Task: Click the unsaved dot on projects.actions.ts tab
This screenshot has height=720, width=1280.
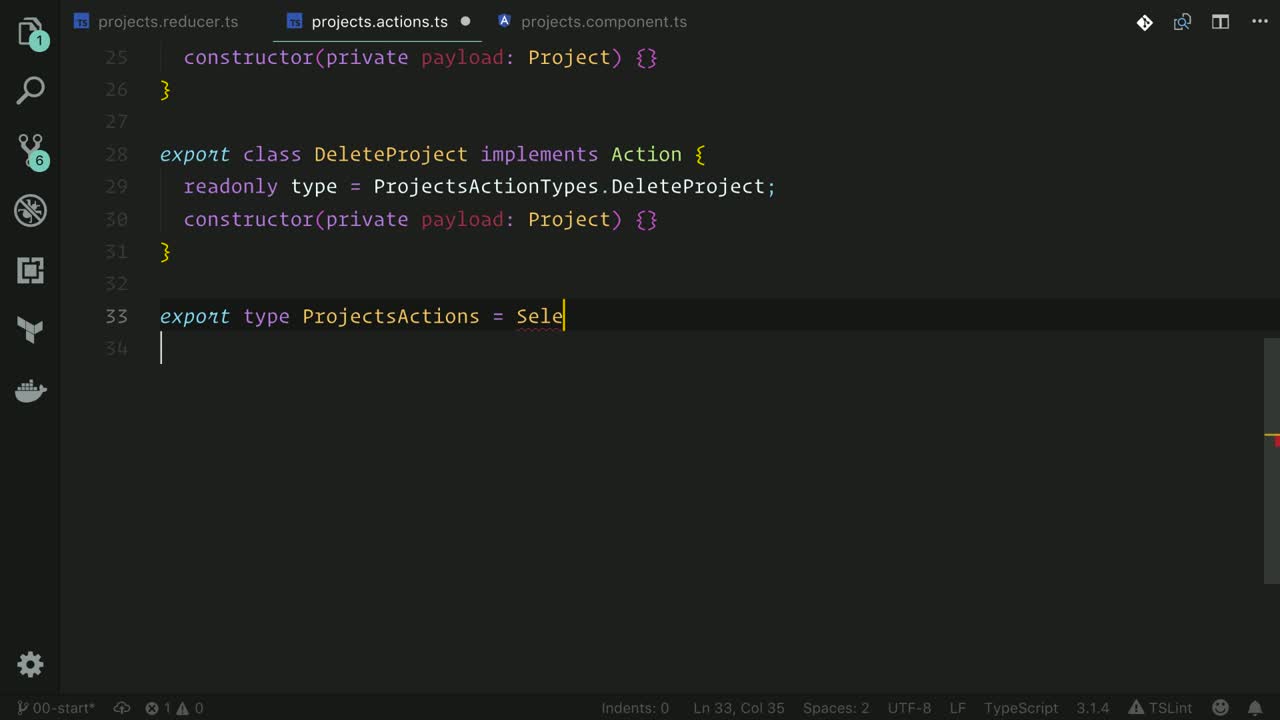Action: (x=465, y=22)
